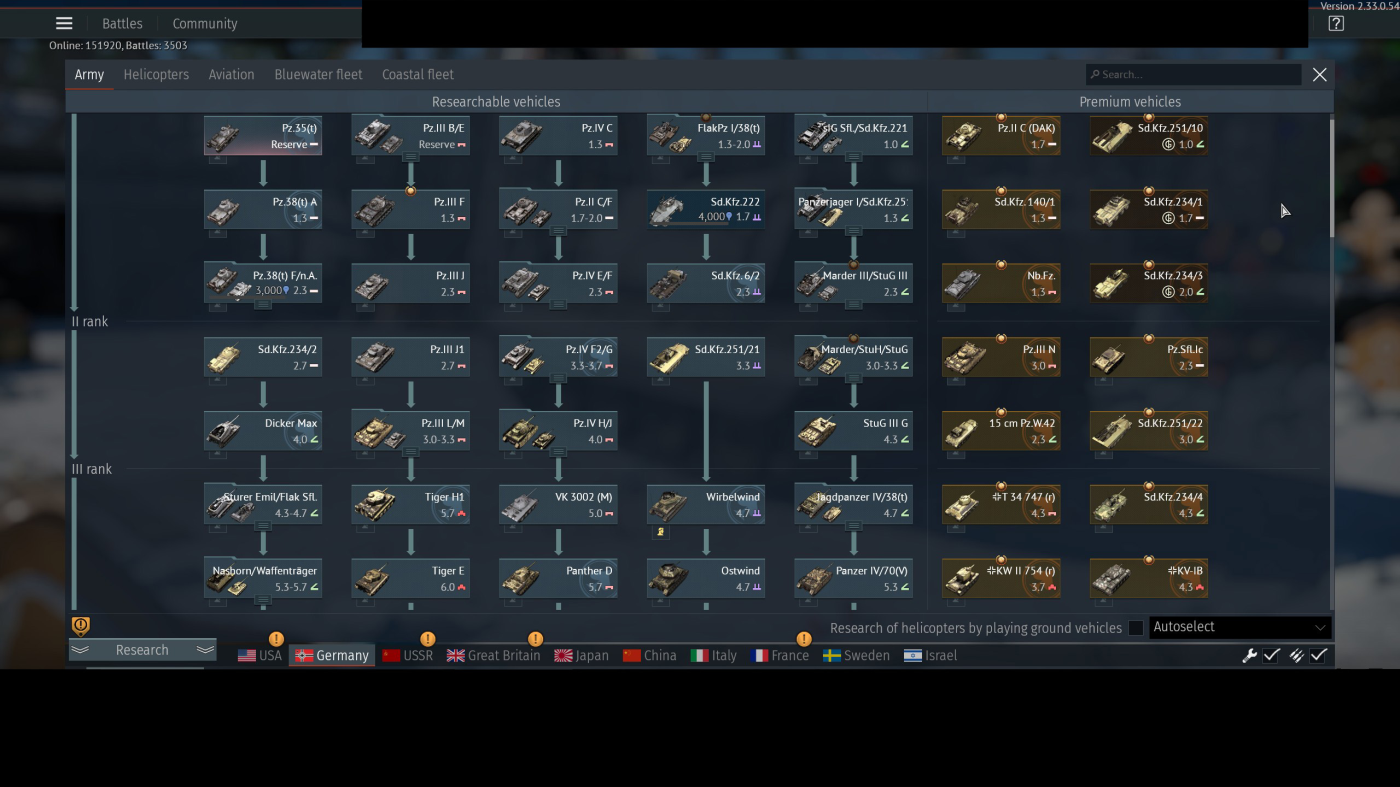Switch to the Helicopters tab
The width and height of the screenshot is (1400, 787).
pos(156,75)
